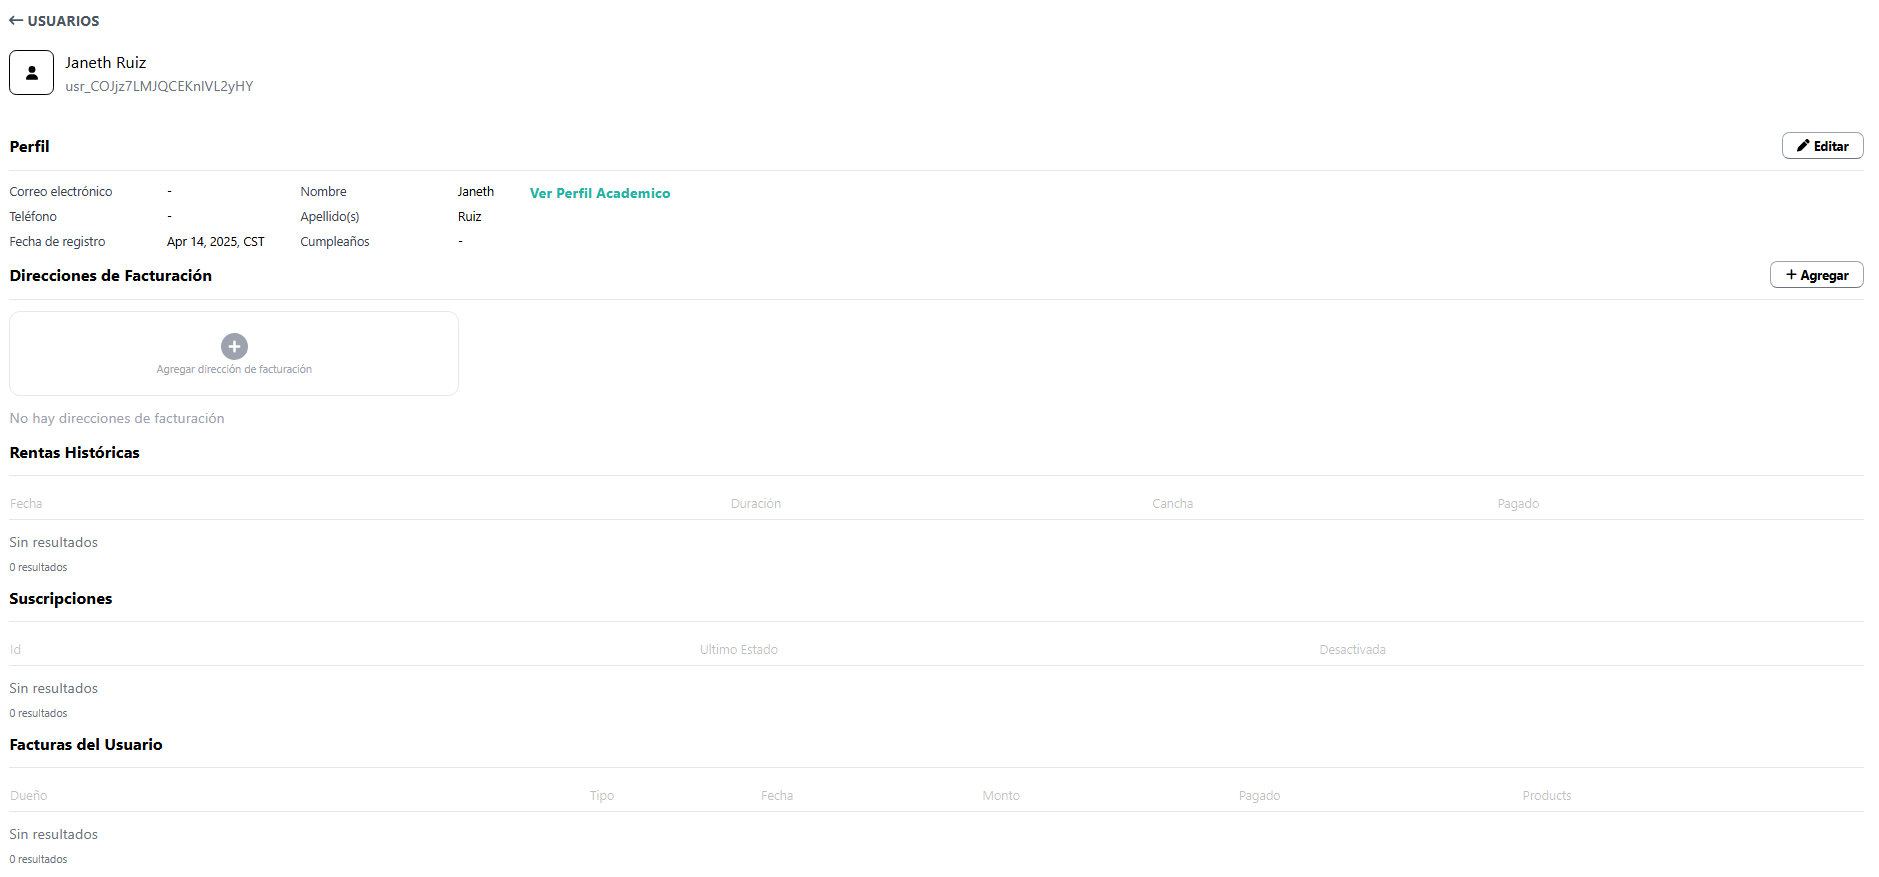Sort by the Duración column header

(755, 504)
